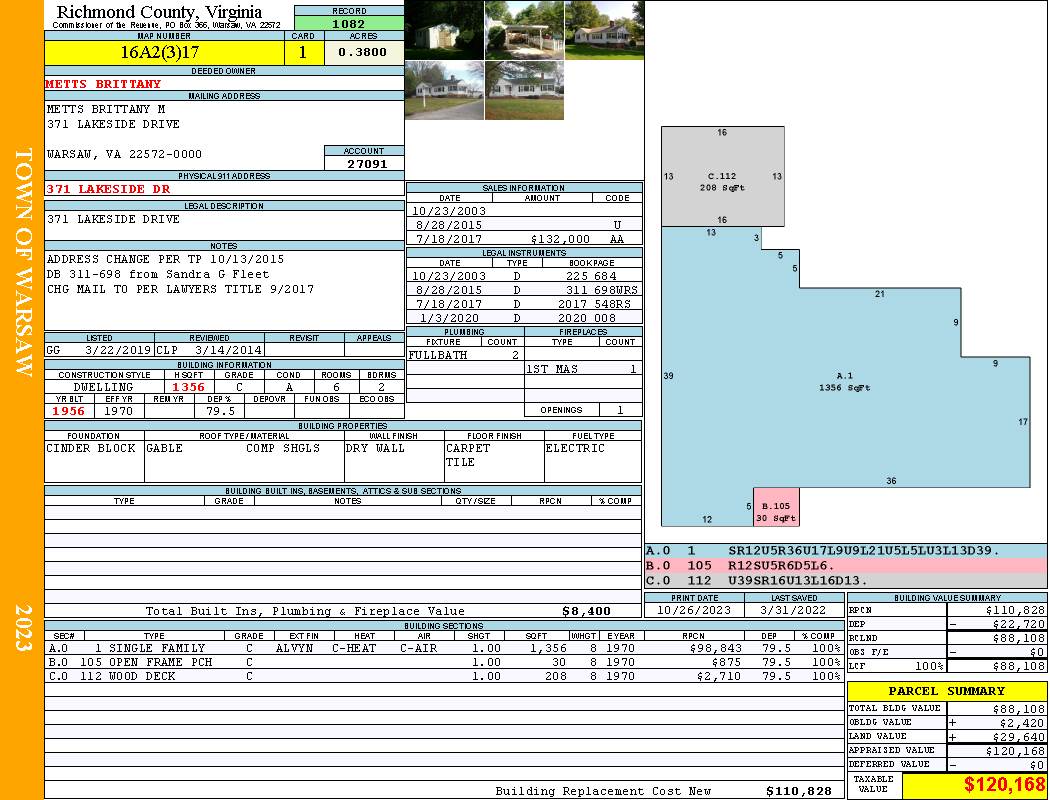Screen dimensions: 1050x800
Task: Select the gray wood deck C.112 area
Action: tap(722, 177)
